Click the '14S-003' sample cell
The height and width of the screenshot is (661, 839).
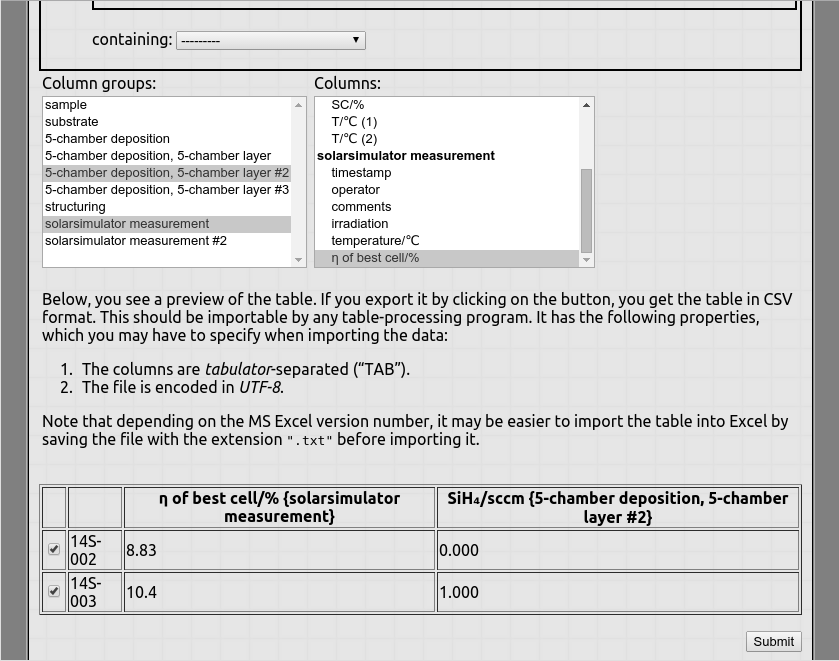95,592
